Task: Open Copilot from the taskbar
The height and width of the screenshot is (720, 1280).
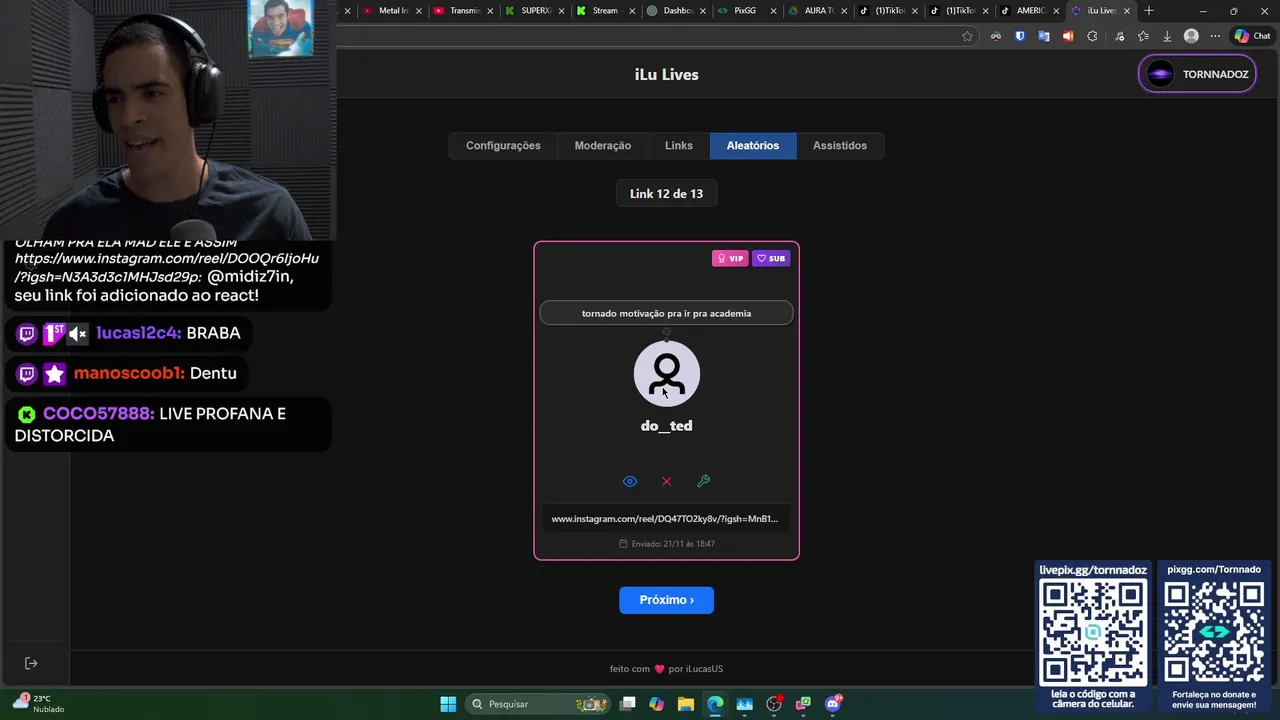Action: (656, 704)
